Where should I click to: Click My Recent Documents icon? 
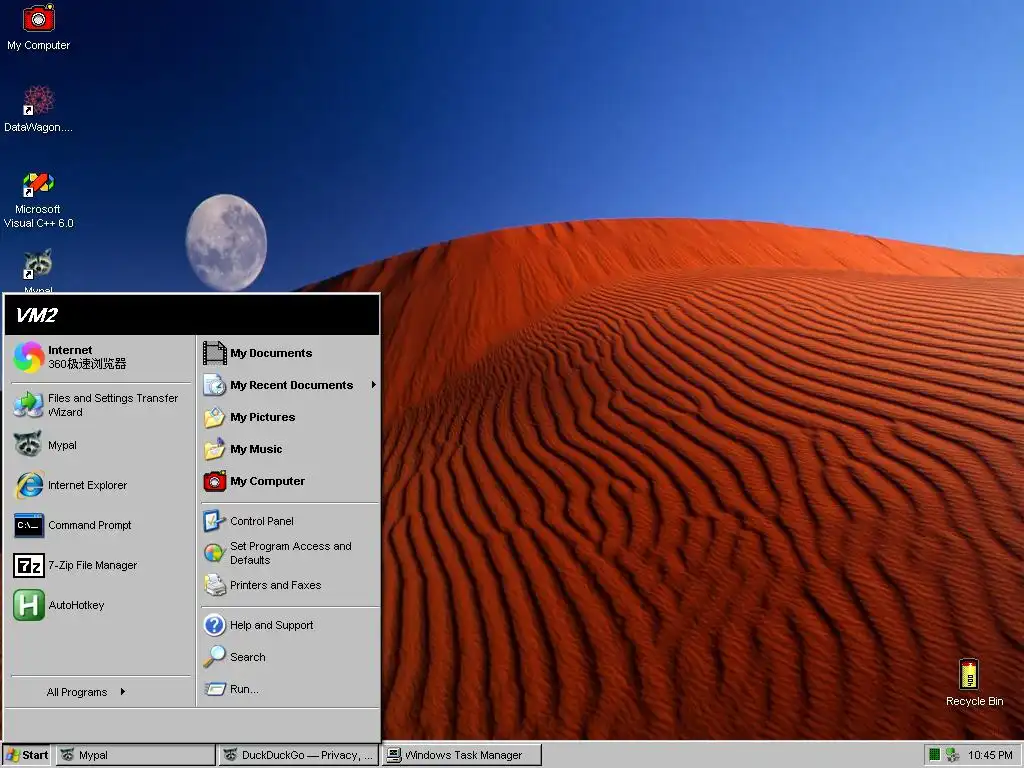click(214, 385)
